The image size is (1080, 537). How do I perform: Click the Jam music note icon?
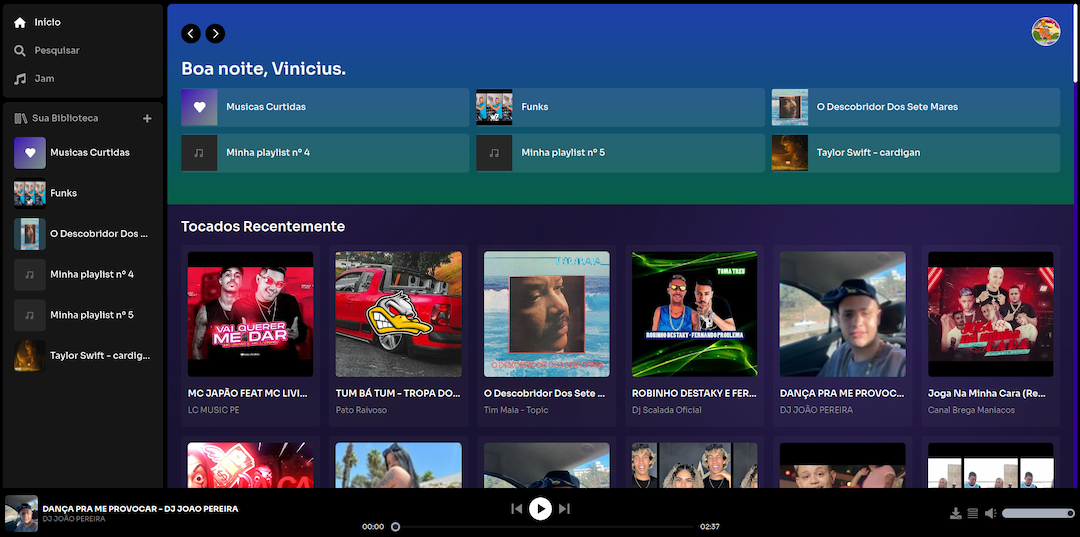point(20,78)
